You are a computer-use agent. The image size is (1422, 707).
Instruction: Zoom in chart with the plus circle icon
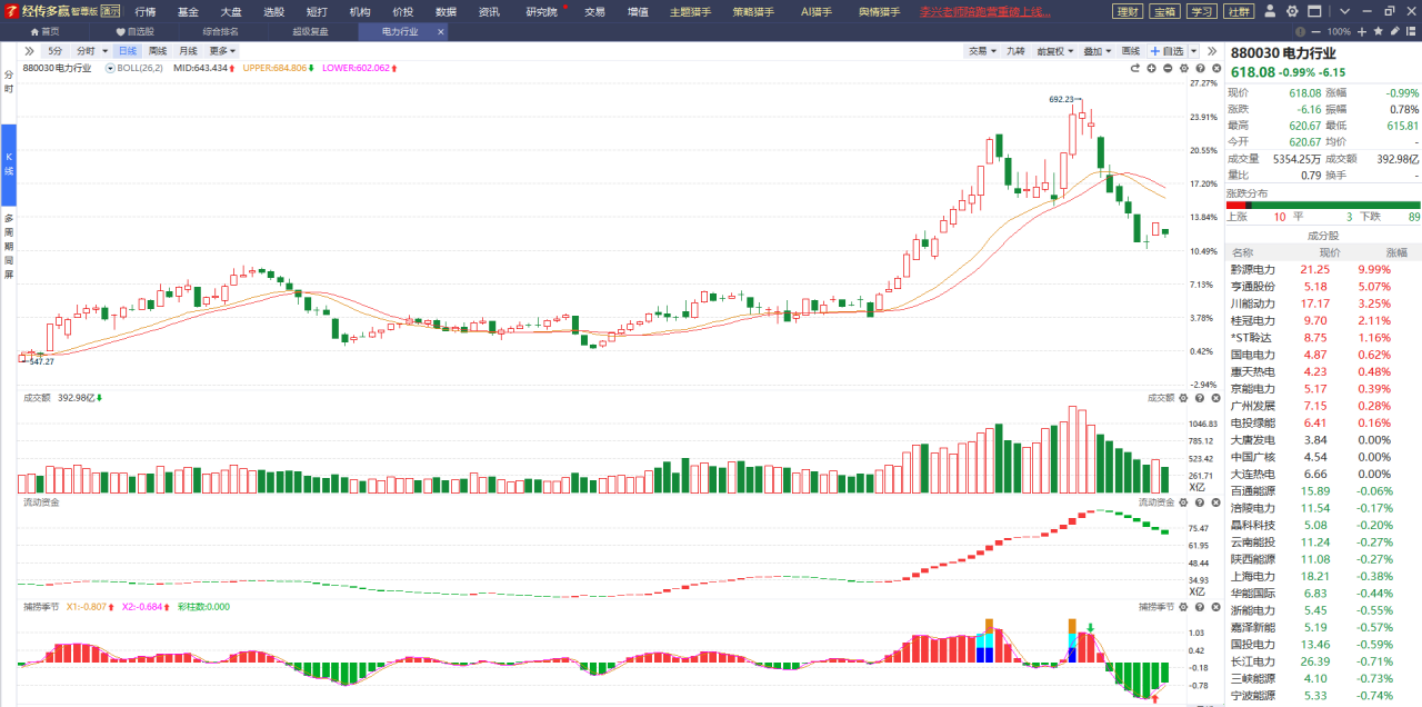(x=1151, y=68)
